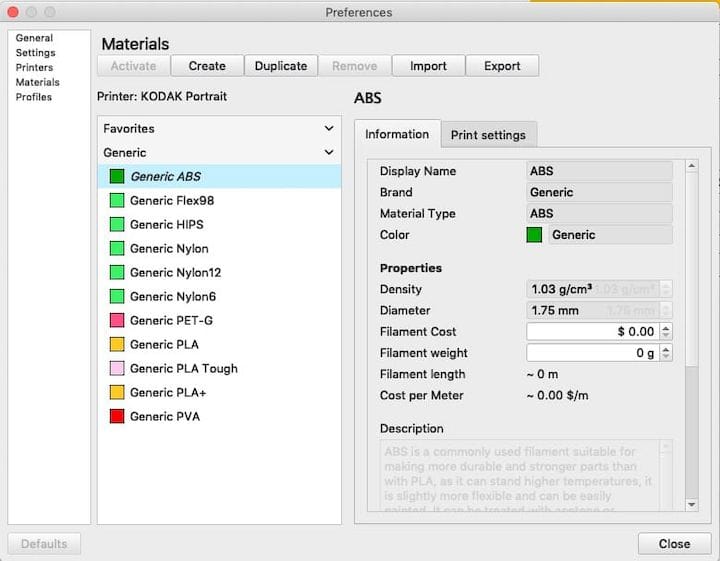Screen dimensions: 720x561
Task: Switch to the Print settings tab
Action: [488, 135]
